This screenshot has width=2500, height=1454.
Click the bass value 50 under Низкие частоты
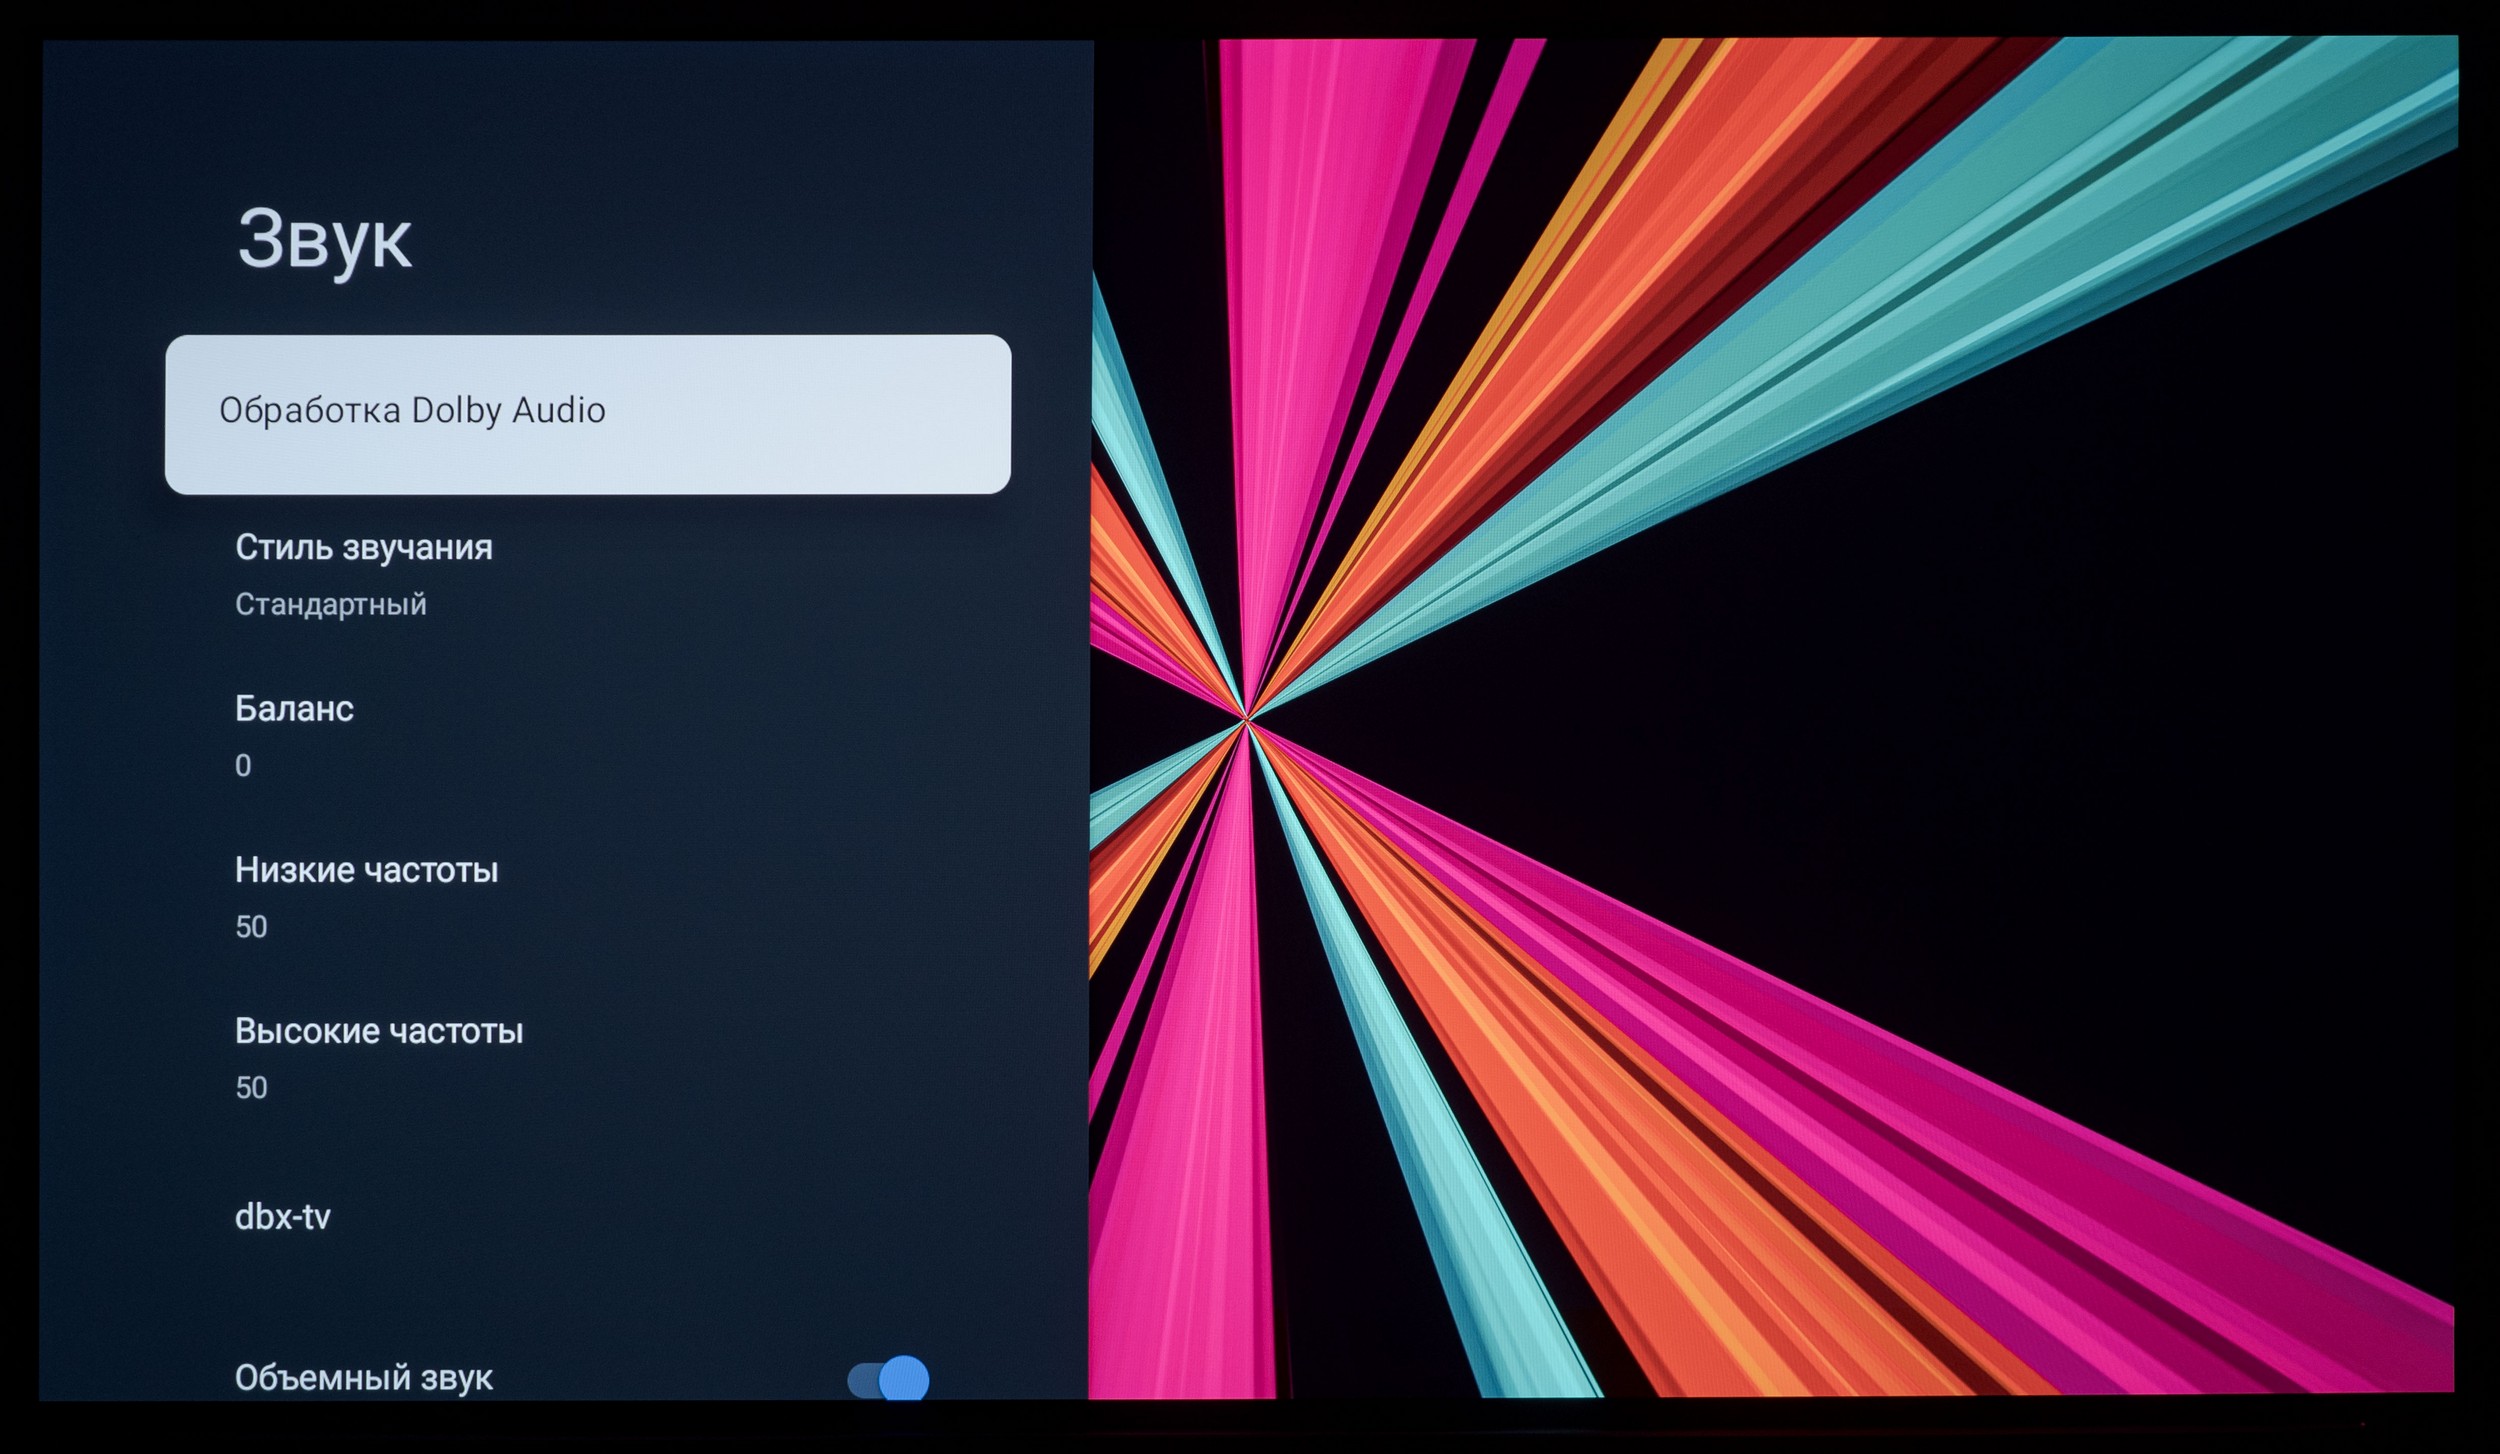tap(251, 927)
